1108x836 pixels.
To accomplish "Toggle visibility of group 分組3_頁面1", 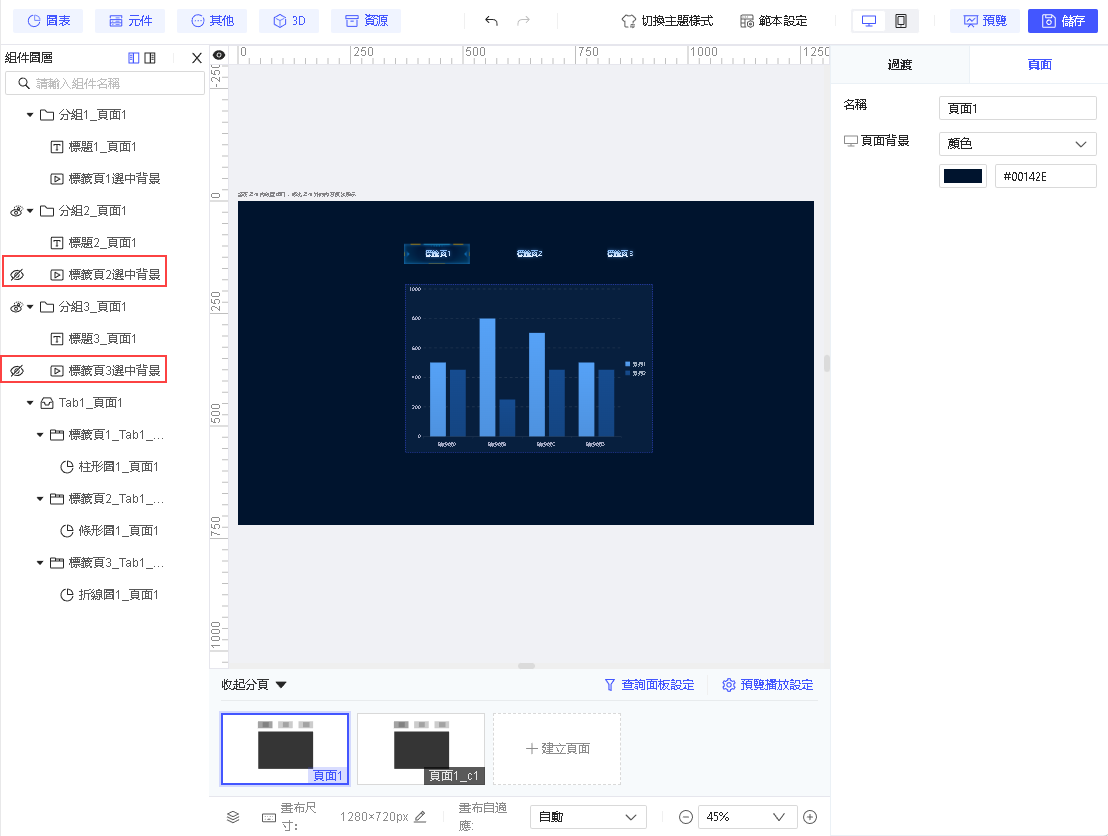I will (x=16, y=307).
